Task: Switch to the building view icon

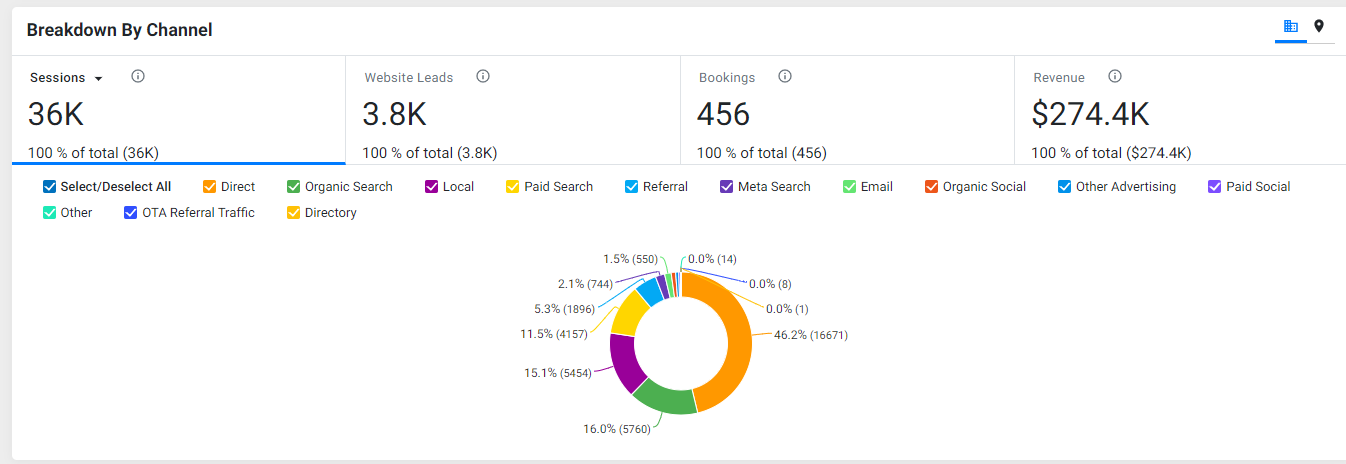Action: [1290, 27]
